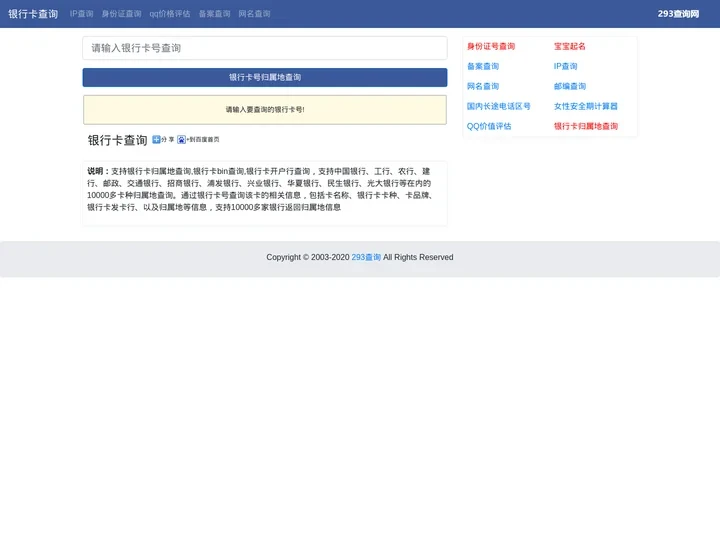Image resolution: width=720 pixels, height=540 pixels.
Task: Open 网名查询 in the top navigation
Action: (x=254, y=14)
